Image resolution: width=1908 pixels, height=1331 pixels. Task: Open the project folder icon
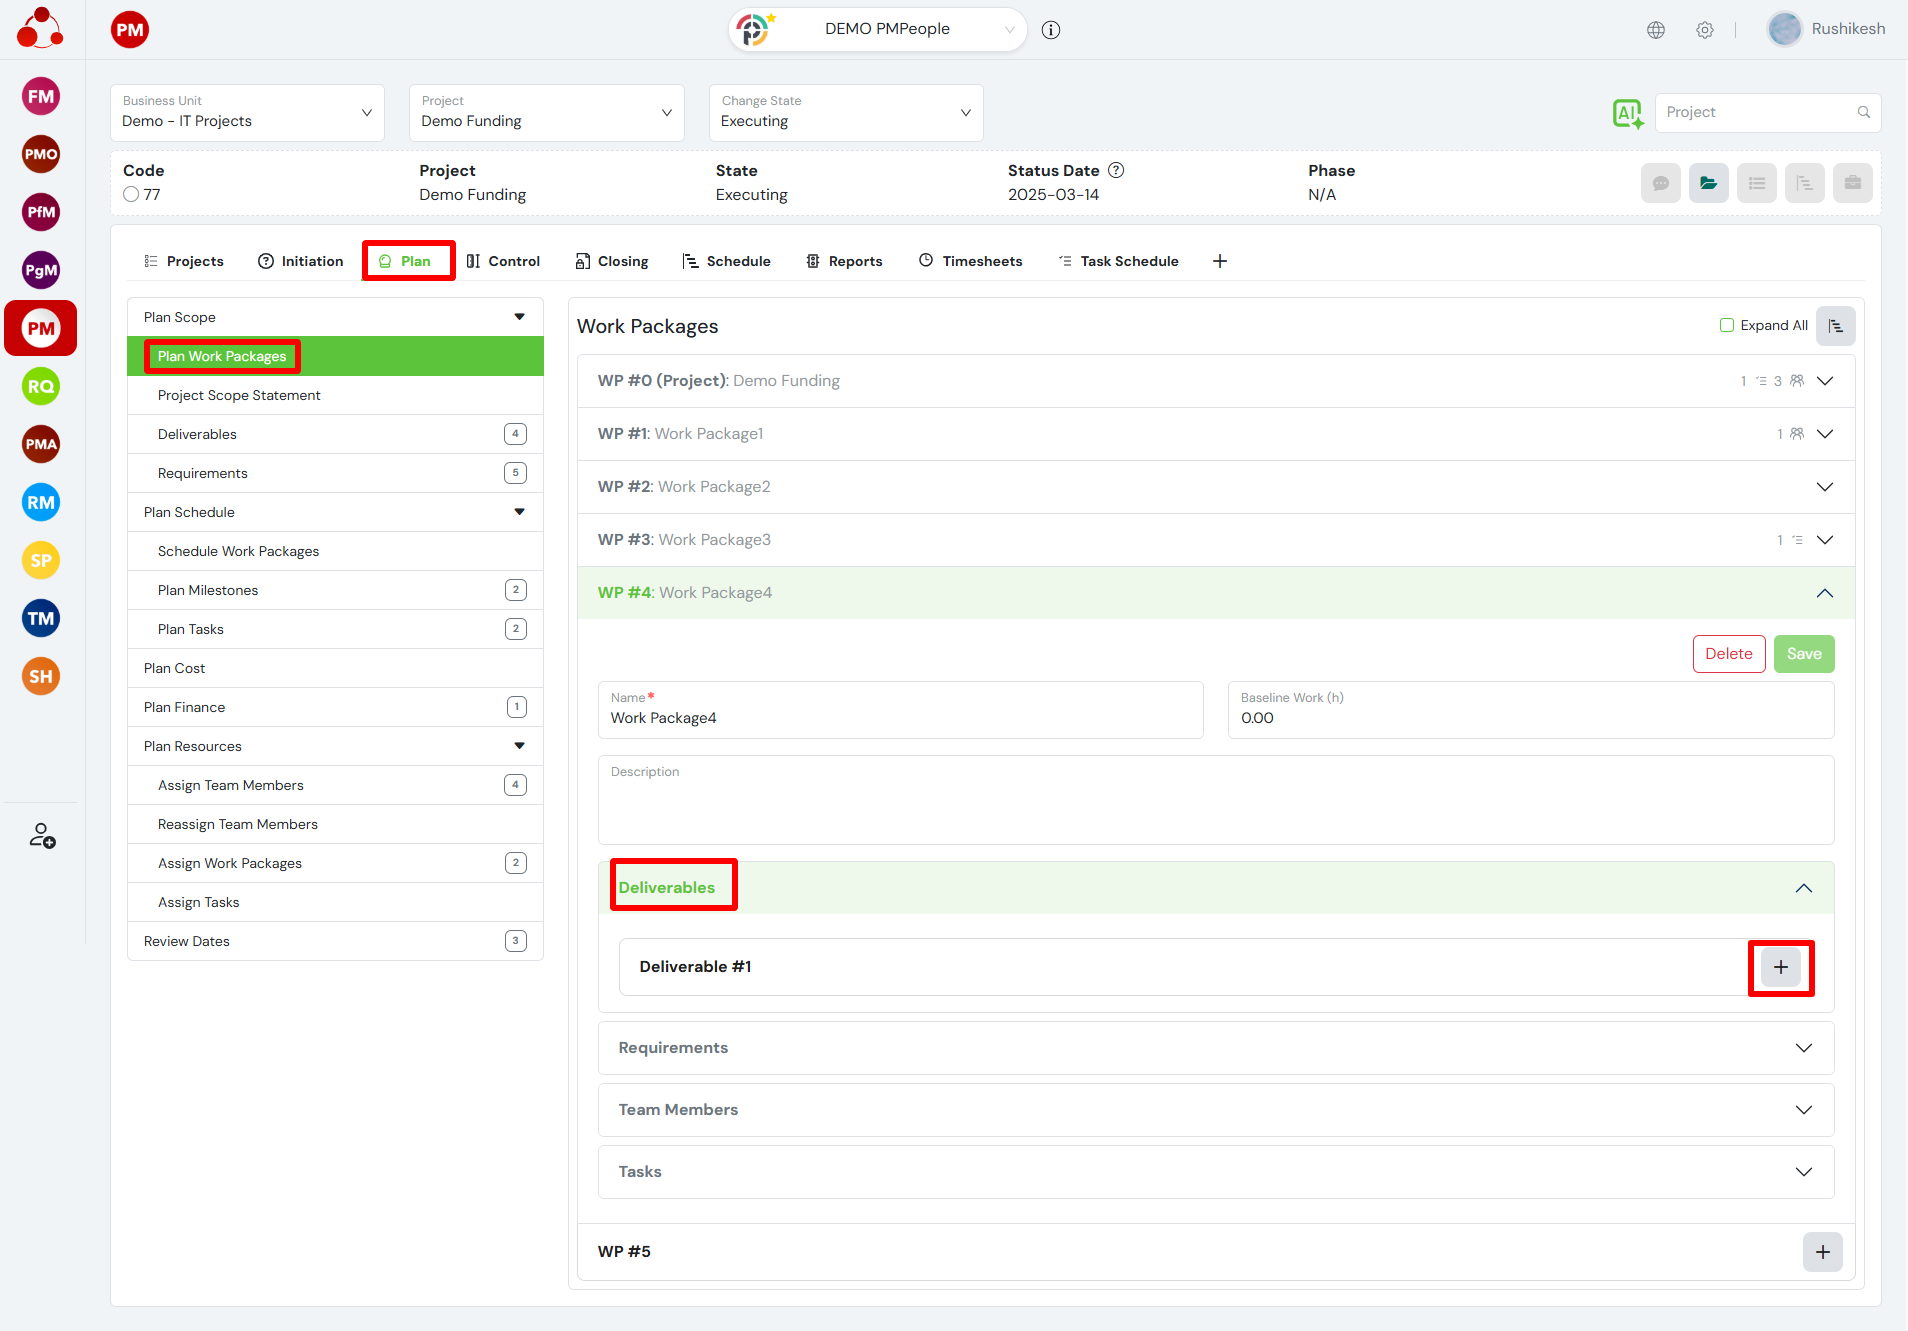coord(1708,183)
